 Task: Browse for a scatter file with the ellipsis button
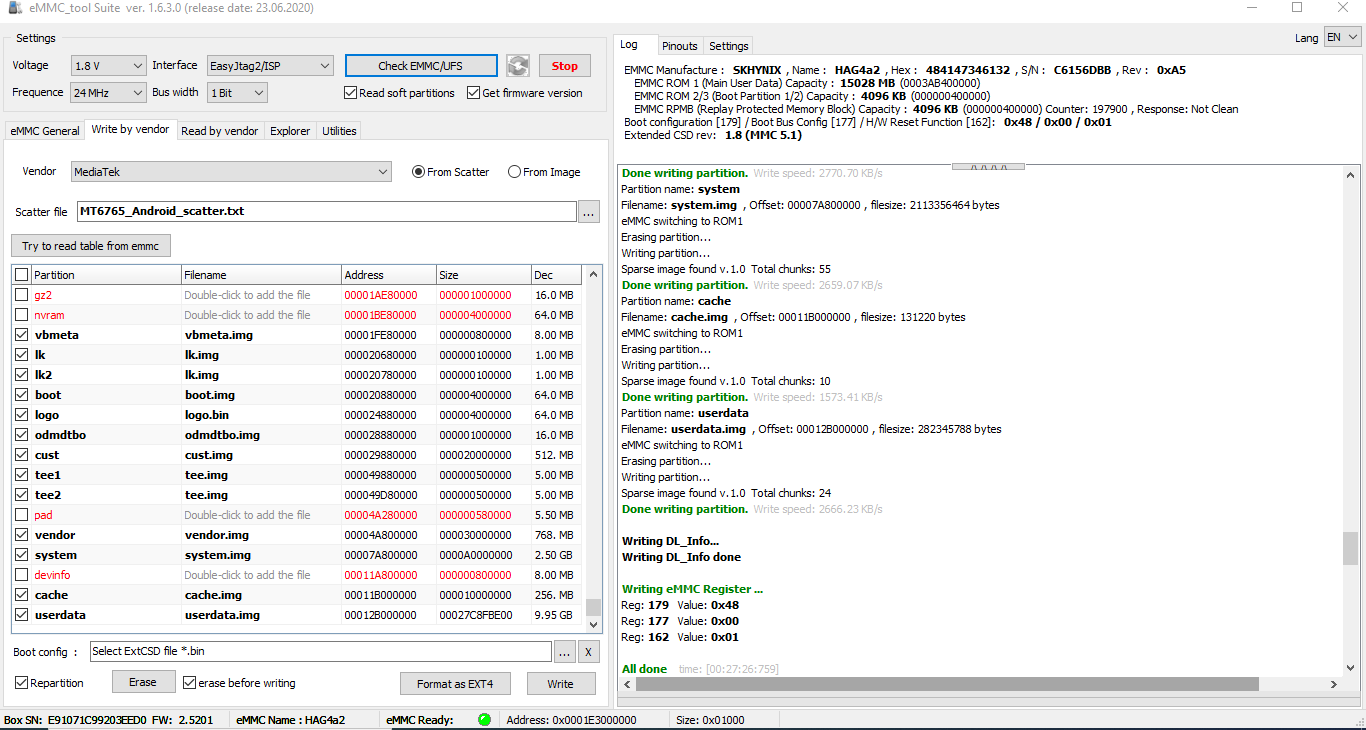tap(588, 212)
